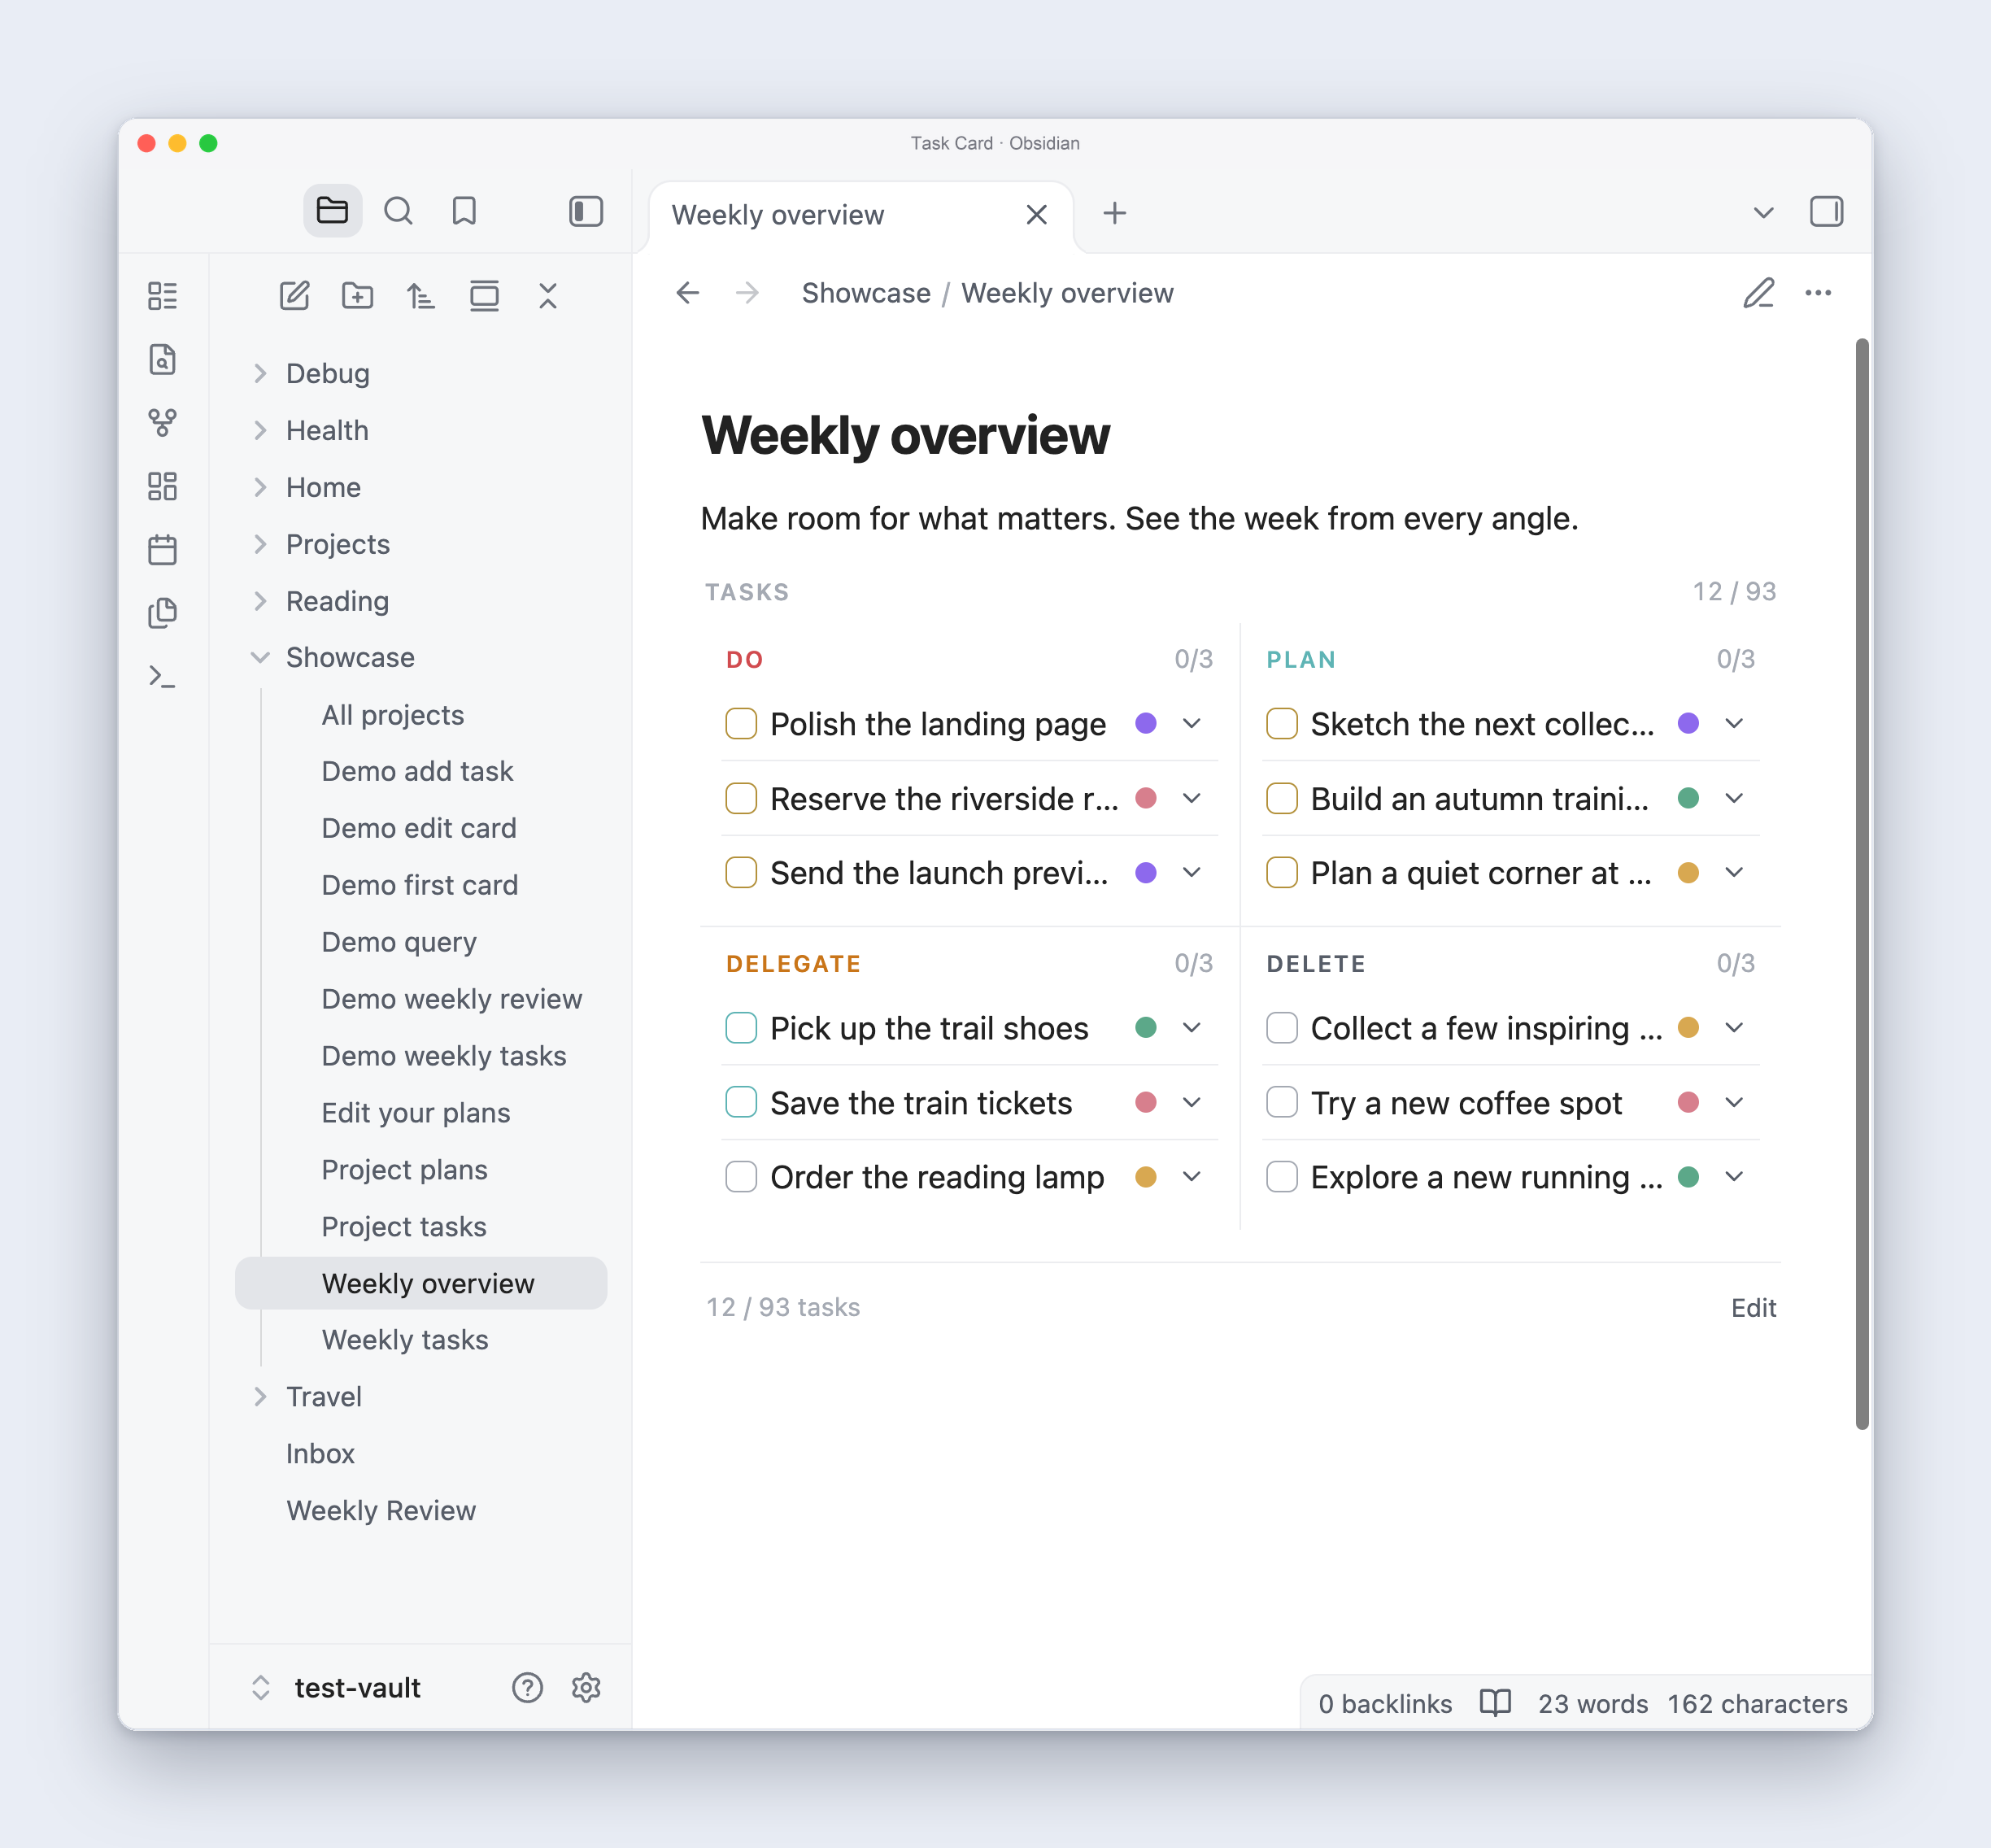Open Demo weekly review note
This screenshot has height=1848, width=1991.
tap(451, 998)
